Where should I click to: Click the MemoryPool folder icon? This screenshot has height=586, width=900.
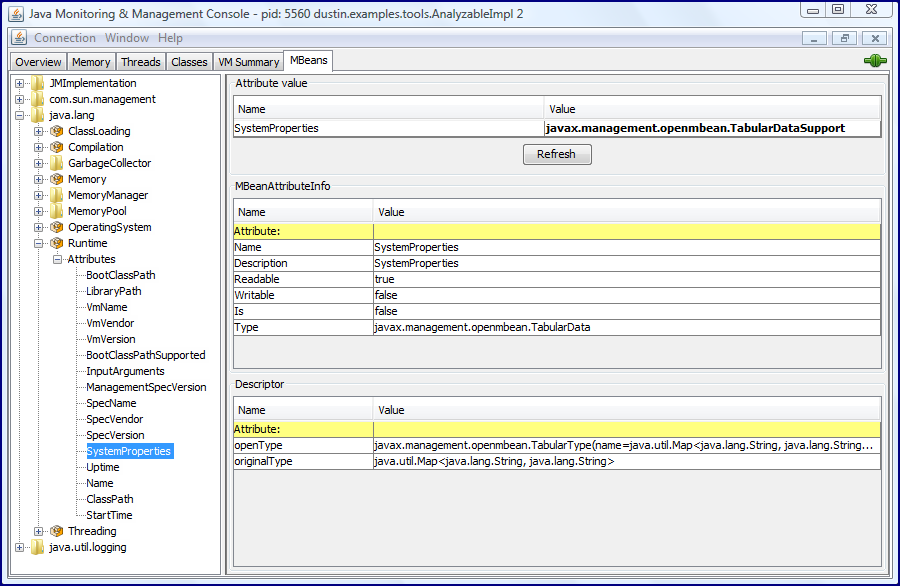point(56,211)
